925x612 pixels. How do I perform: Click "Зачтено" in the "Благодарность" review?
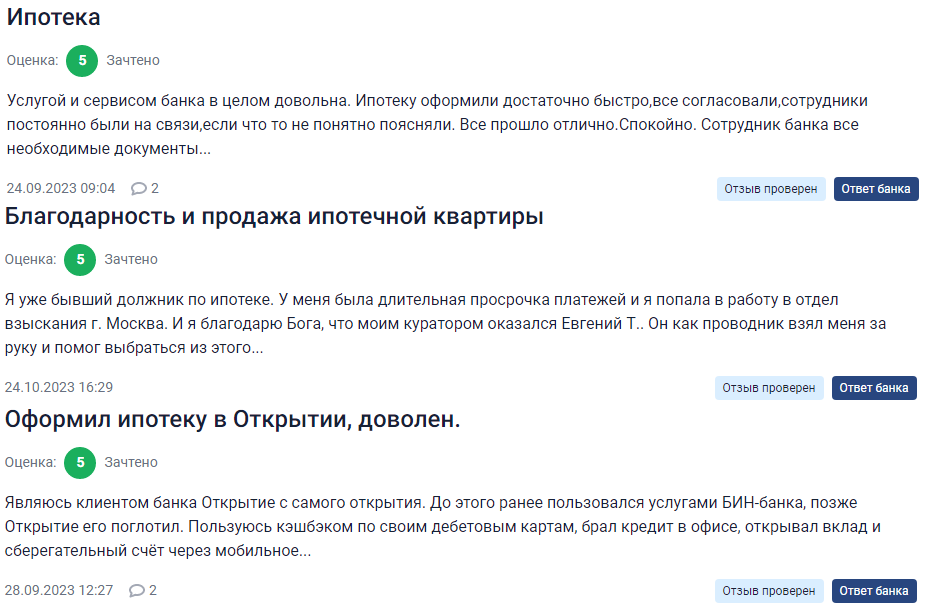[131, 260]
